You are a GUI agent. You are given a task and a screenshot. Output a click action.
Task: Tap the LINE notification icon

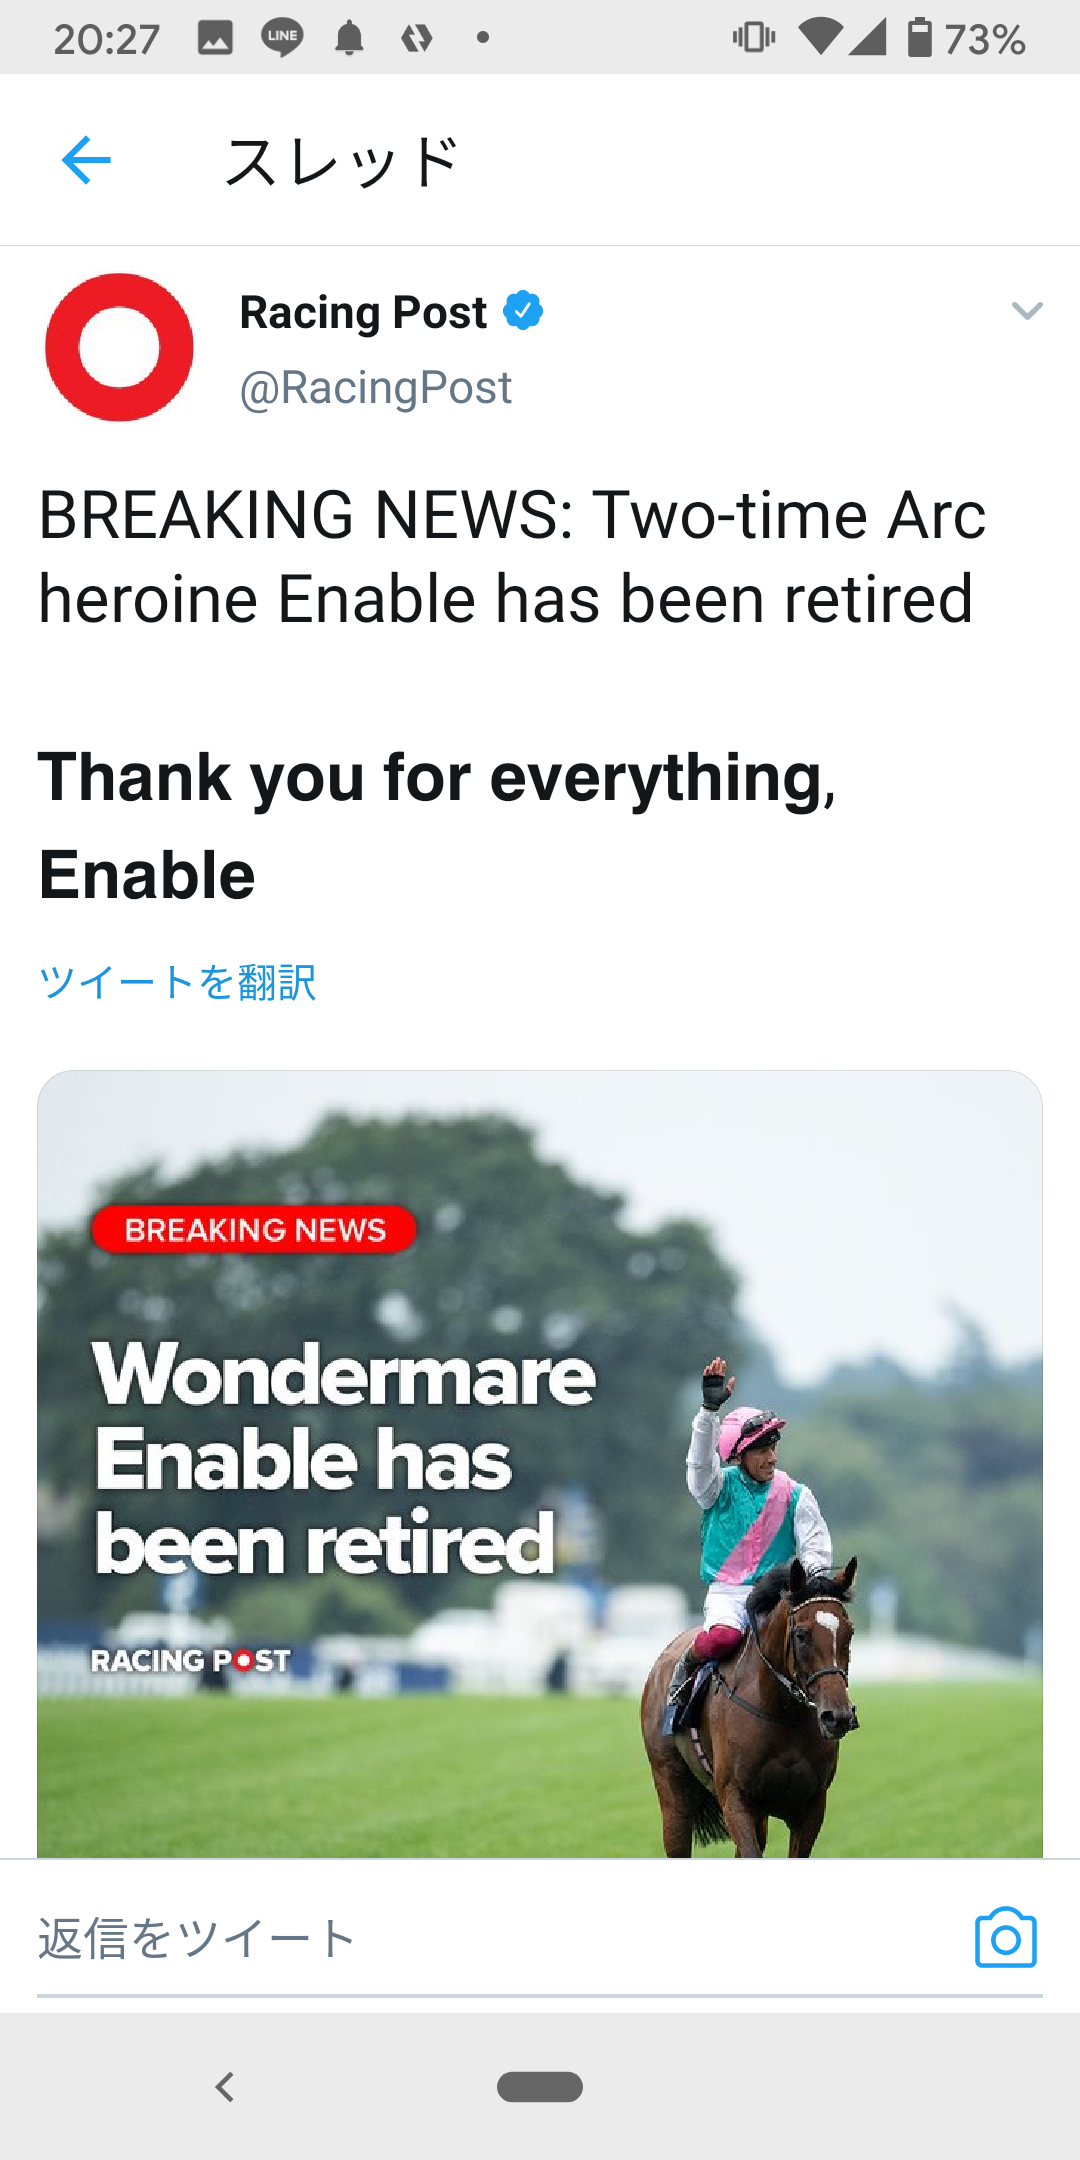282,38
